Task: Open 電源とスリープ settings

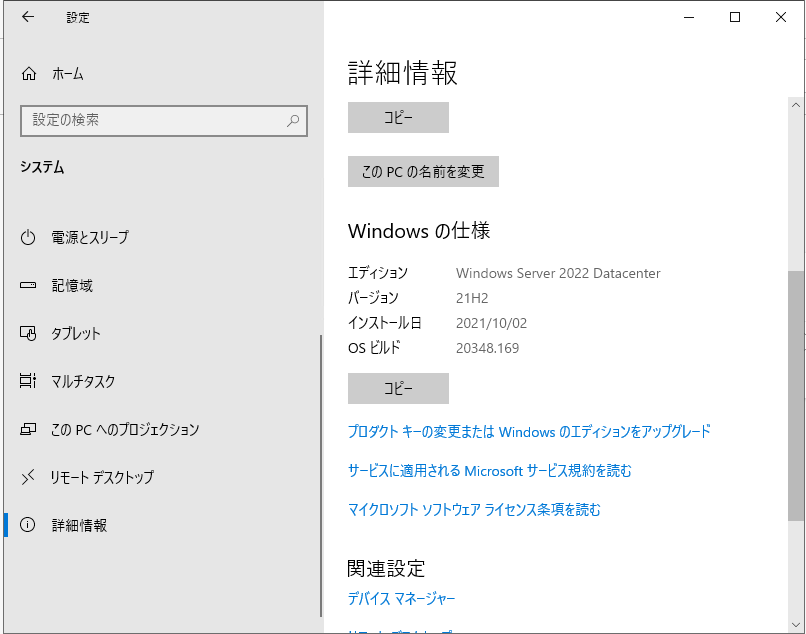Action: point(161,238)
